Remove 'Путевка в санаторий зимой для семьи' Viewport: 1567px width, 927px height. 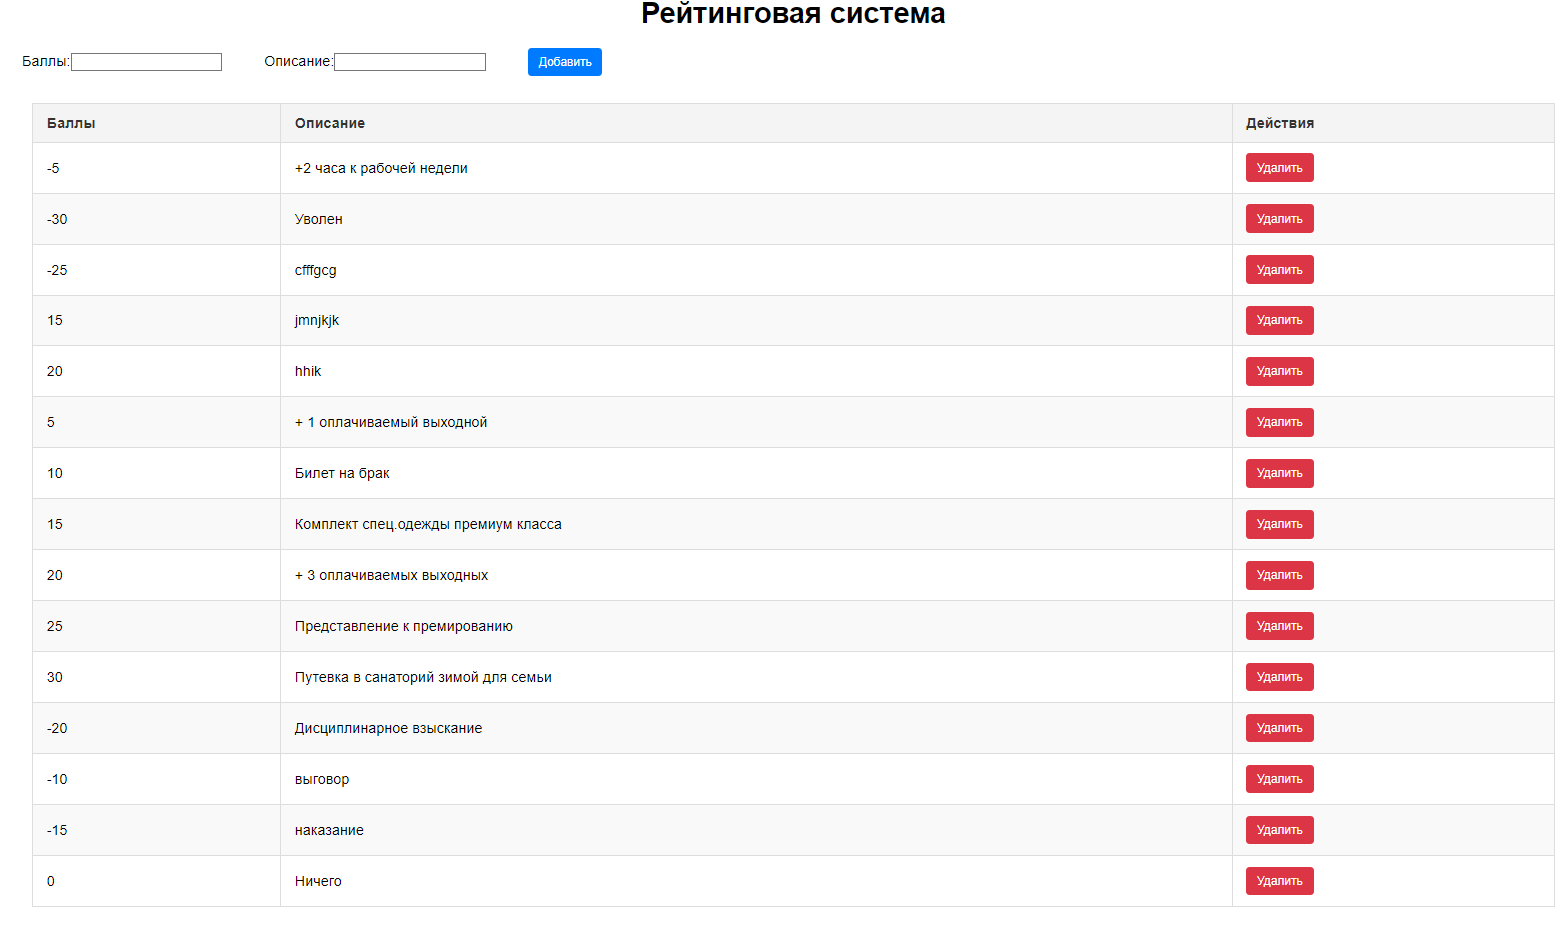[1279, 677]
